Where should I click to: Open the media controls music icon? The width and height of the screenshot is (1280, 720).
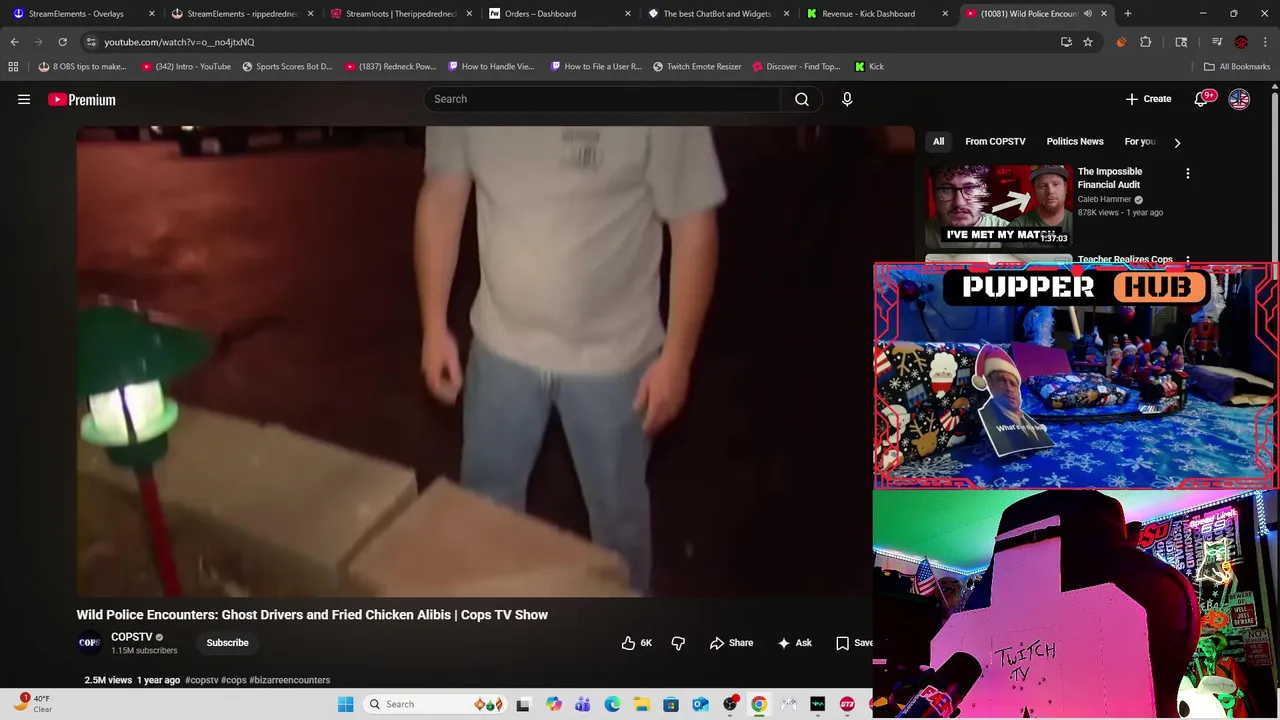click(1217, 42)
